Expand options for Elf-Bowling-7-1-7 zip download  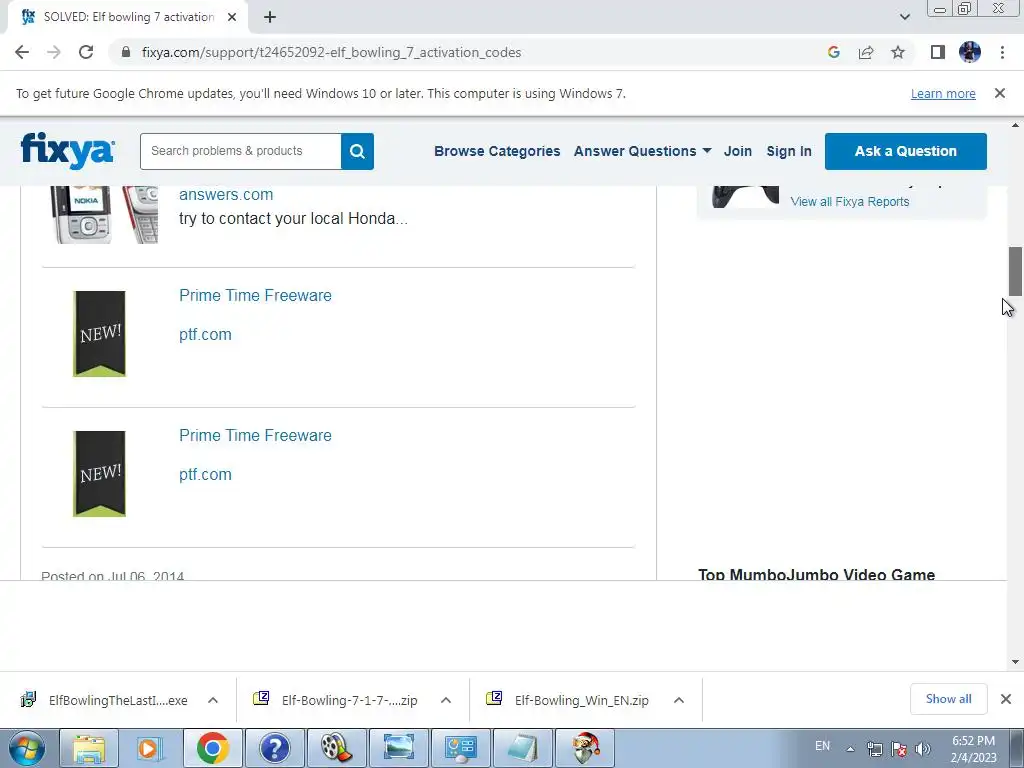[x=446, y=700]
